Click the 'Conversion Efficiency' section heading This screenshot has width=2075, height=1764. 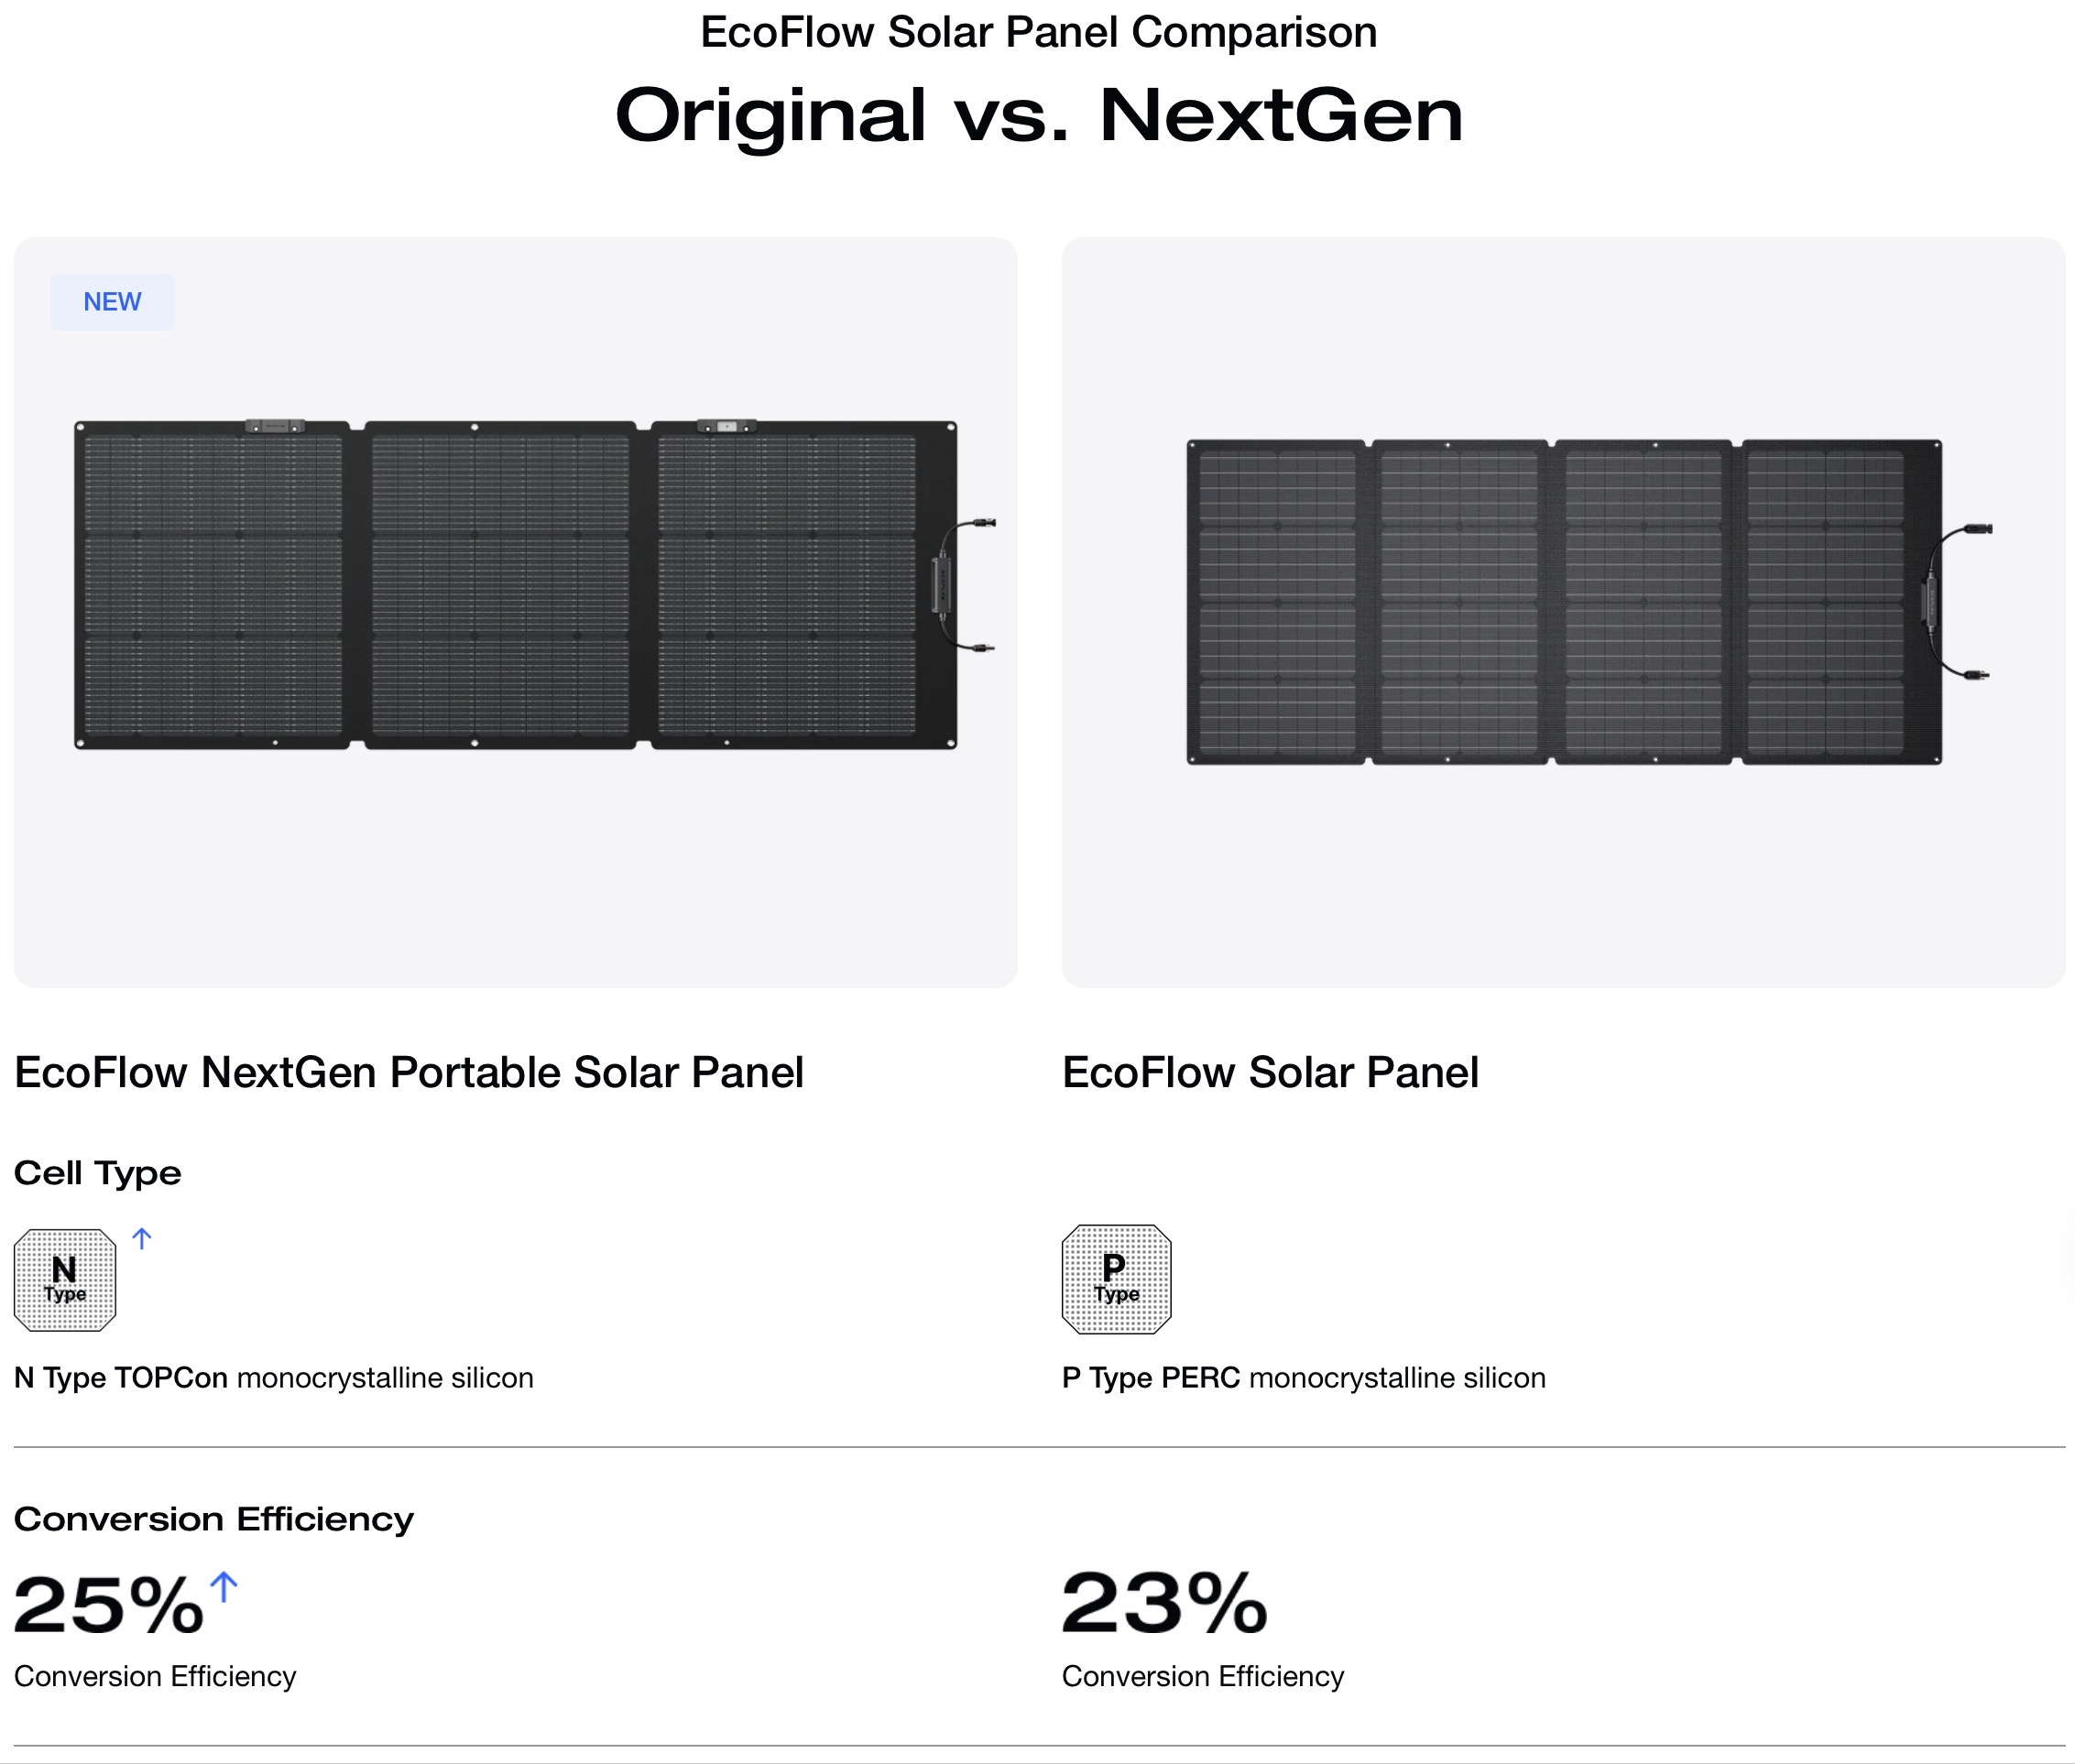pos(213,1519)
